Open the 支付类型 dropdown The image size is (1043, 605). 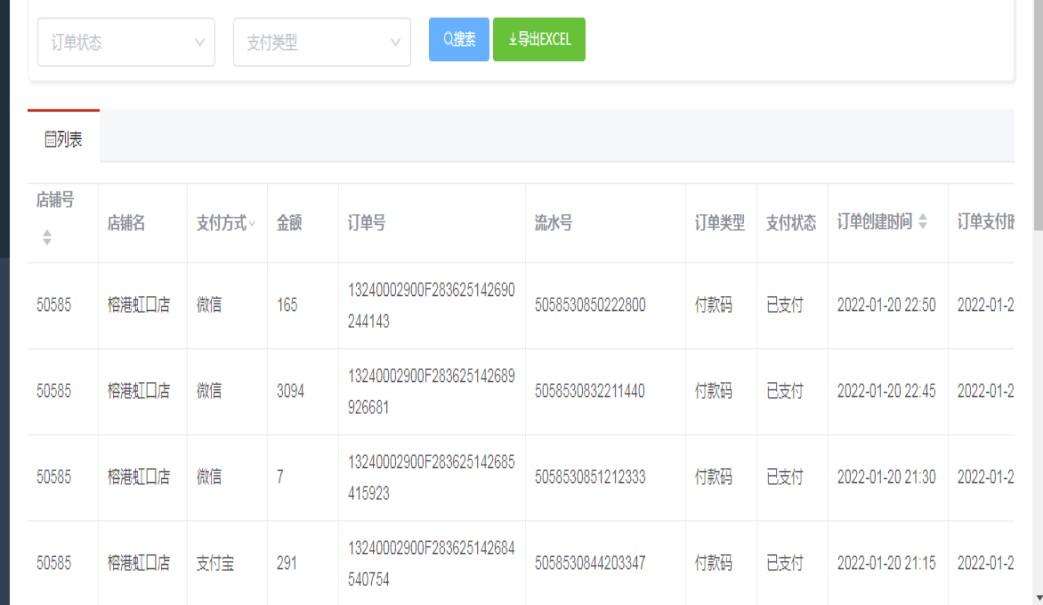321,43
